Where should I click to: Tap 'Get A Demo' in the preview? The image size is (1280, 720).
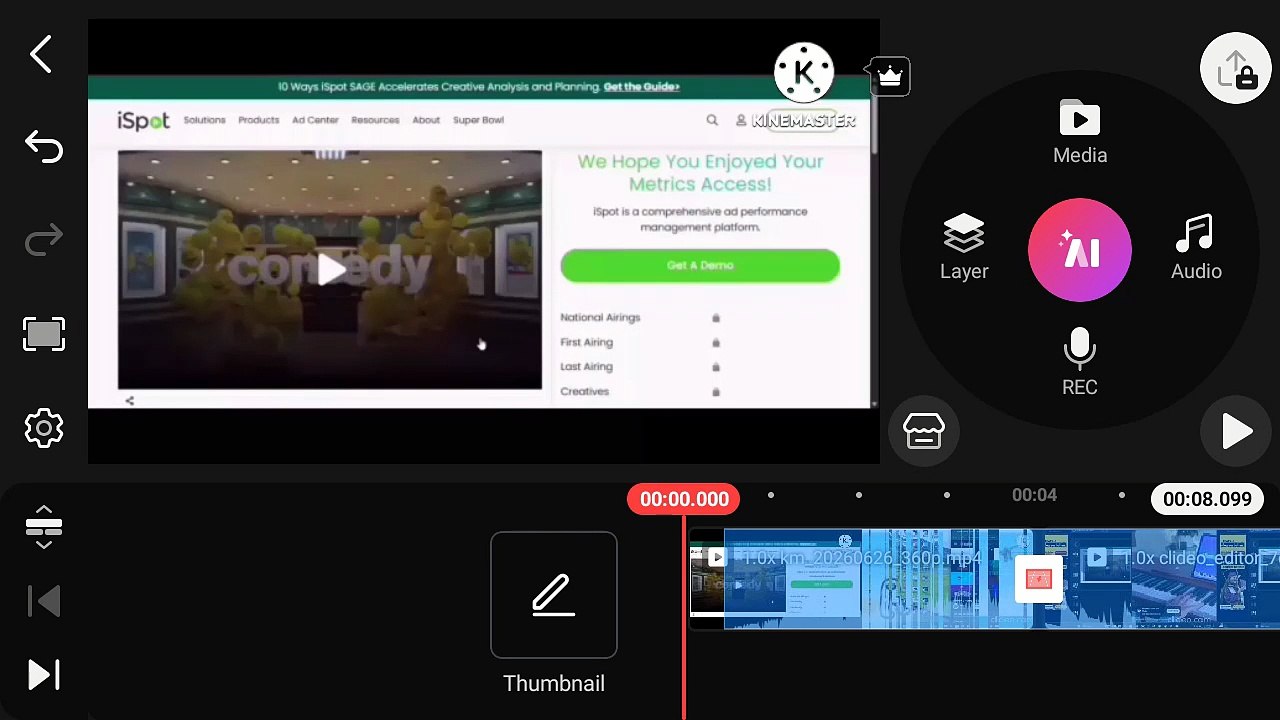[700, 265]
